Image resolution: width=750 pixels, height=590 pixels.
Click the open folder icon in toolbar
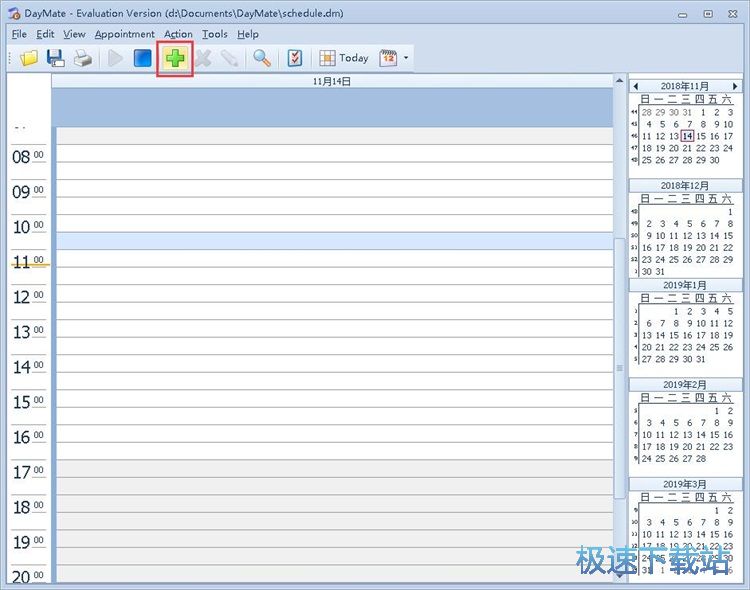(x=29, y=58)
